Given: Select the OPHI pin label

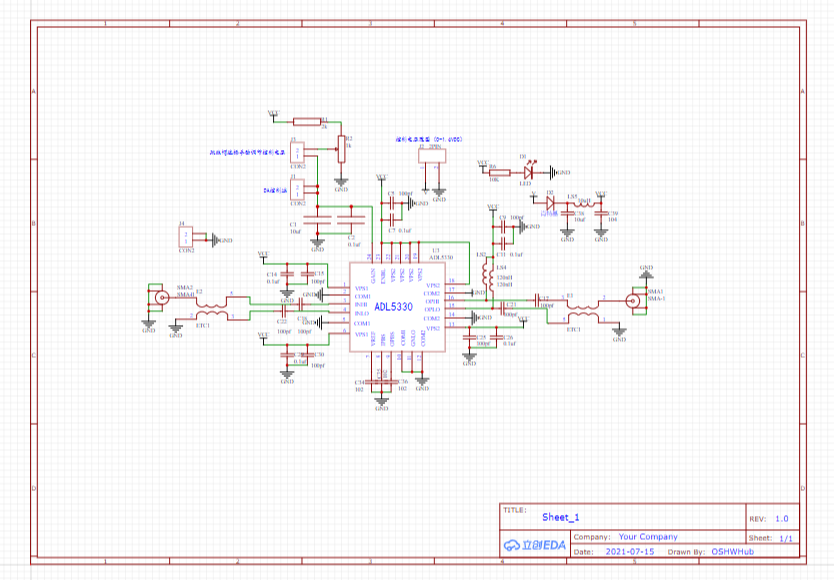Looking at the screenshot, I should coord(432,301).
